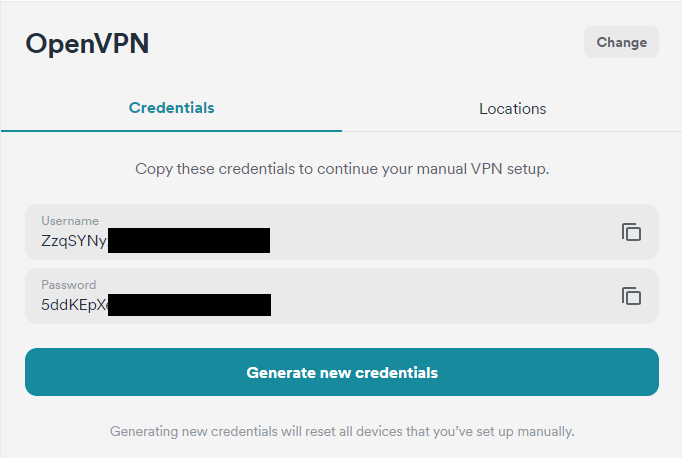Click the credentials reset warning note
The image size is (682, 458).
342,432
